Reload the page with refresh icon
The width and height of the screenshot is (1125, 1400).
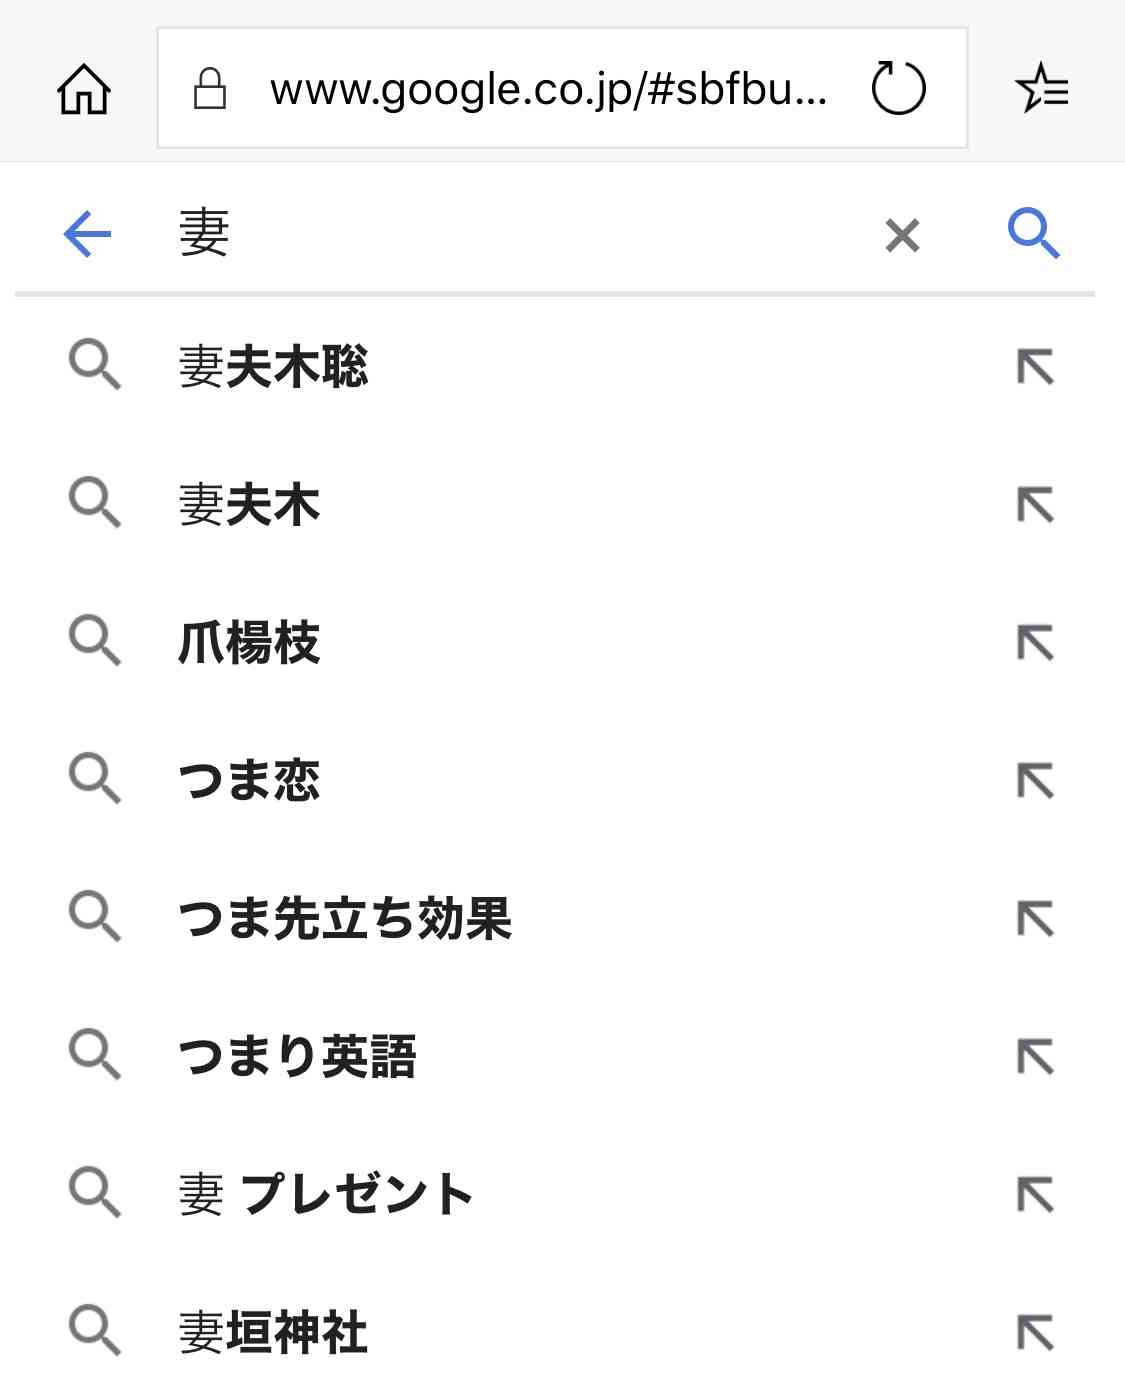(x=898, y=88)
